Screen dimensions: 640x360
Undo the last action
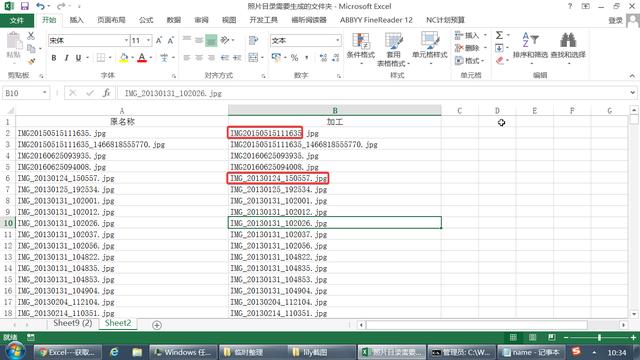click(40, 6)
